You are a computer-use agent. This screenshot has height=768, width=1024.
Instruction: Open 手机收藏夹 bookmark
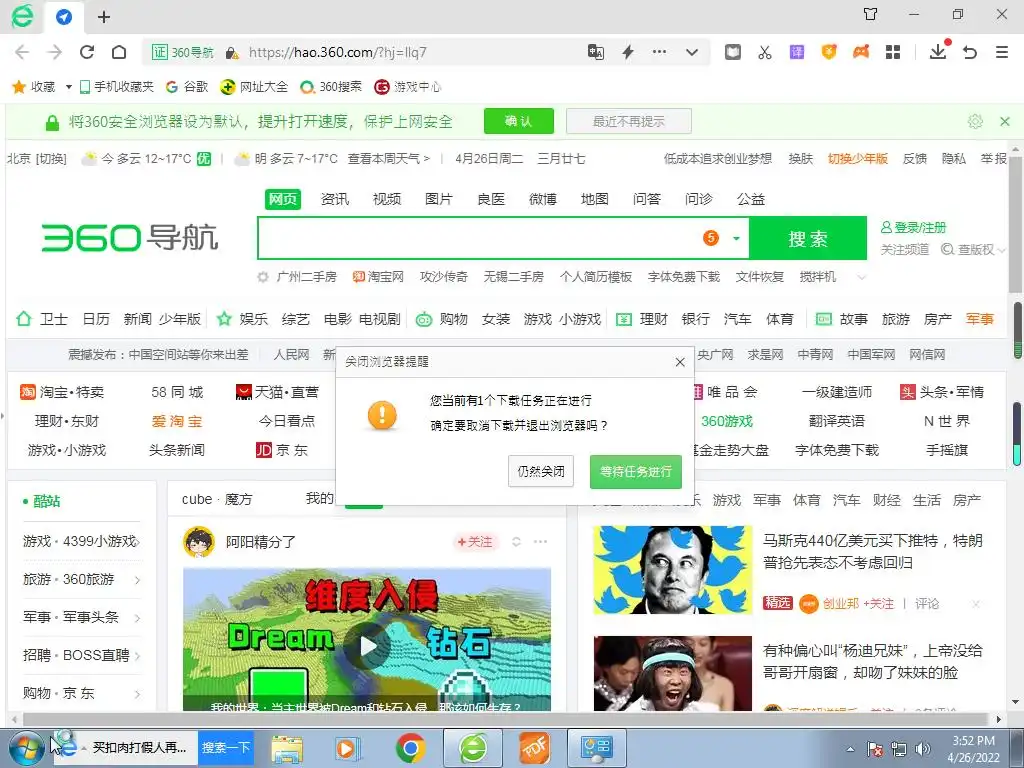click(116, 86)
